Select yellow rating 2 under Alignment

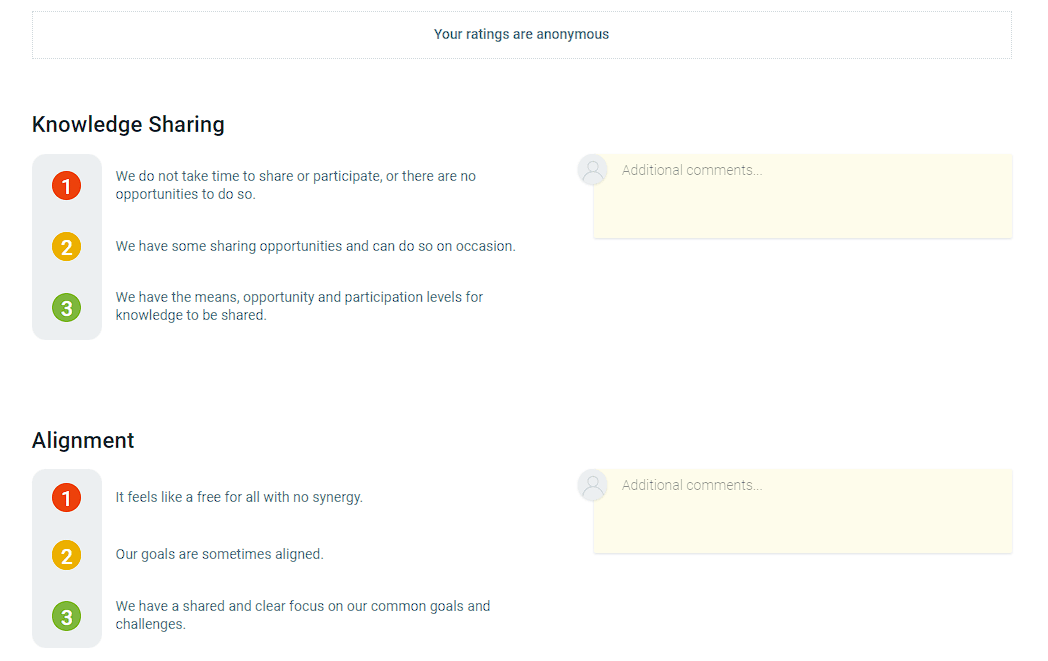67,555
